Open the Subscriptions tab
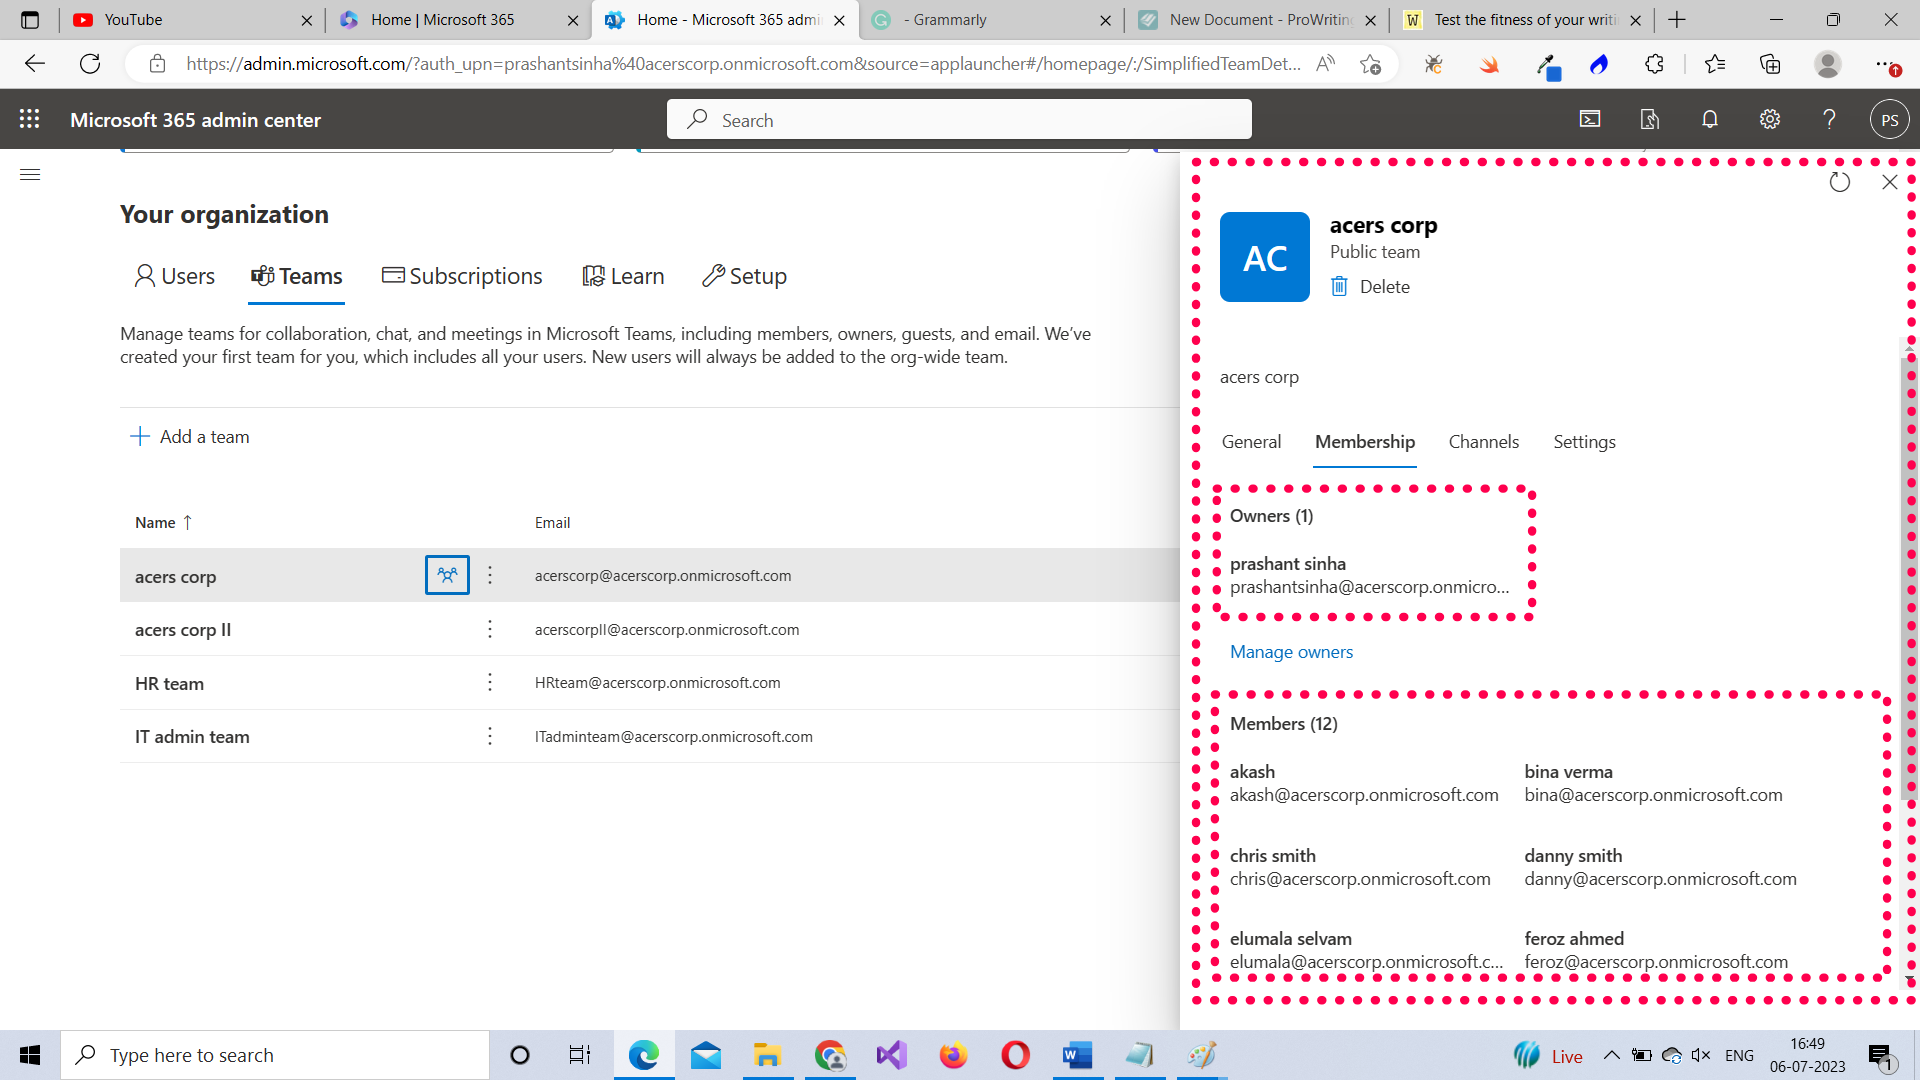 coord(462,276)
